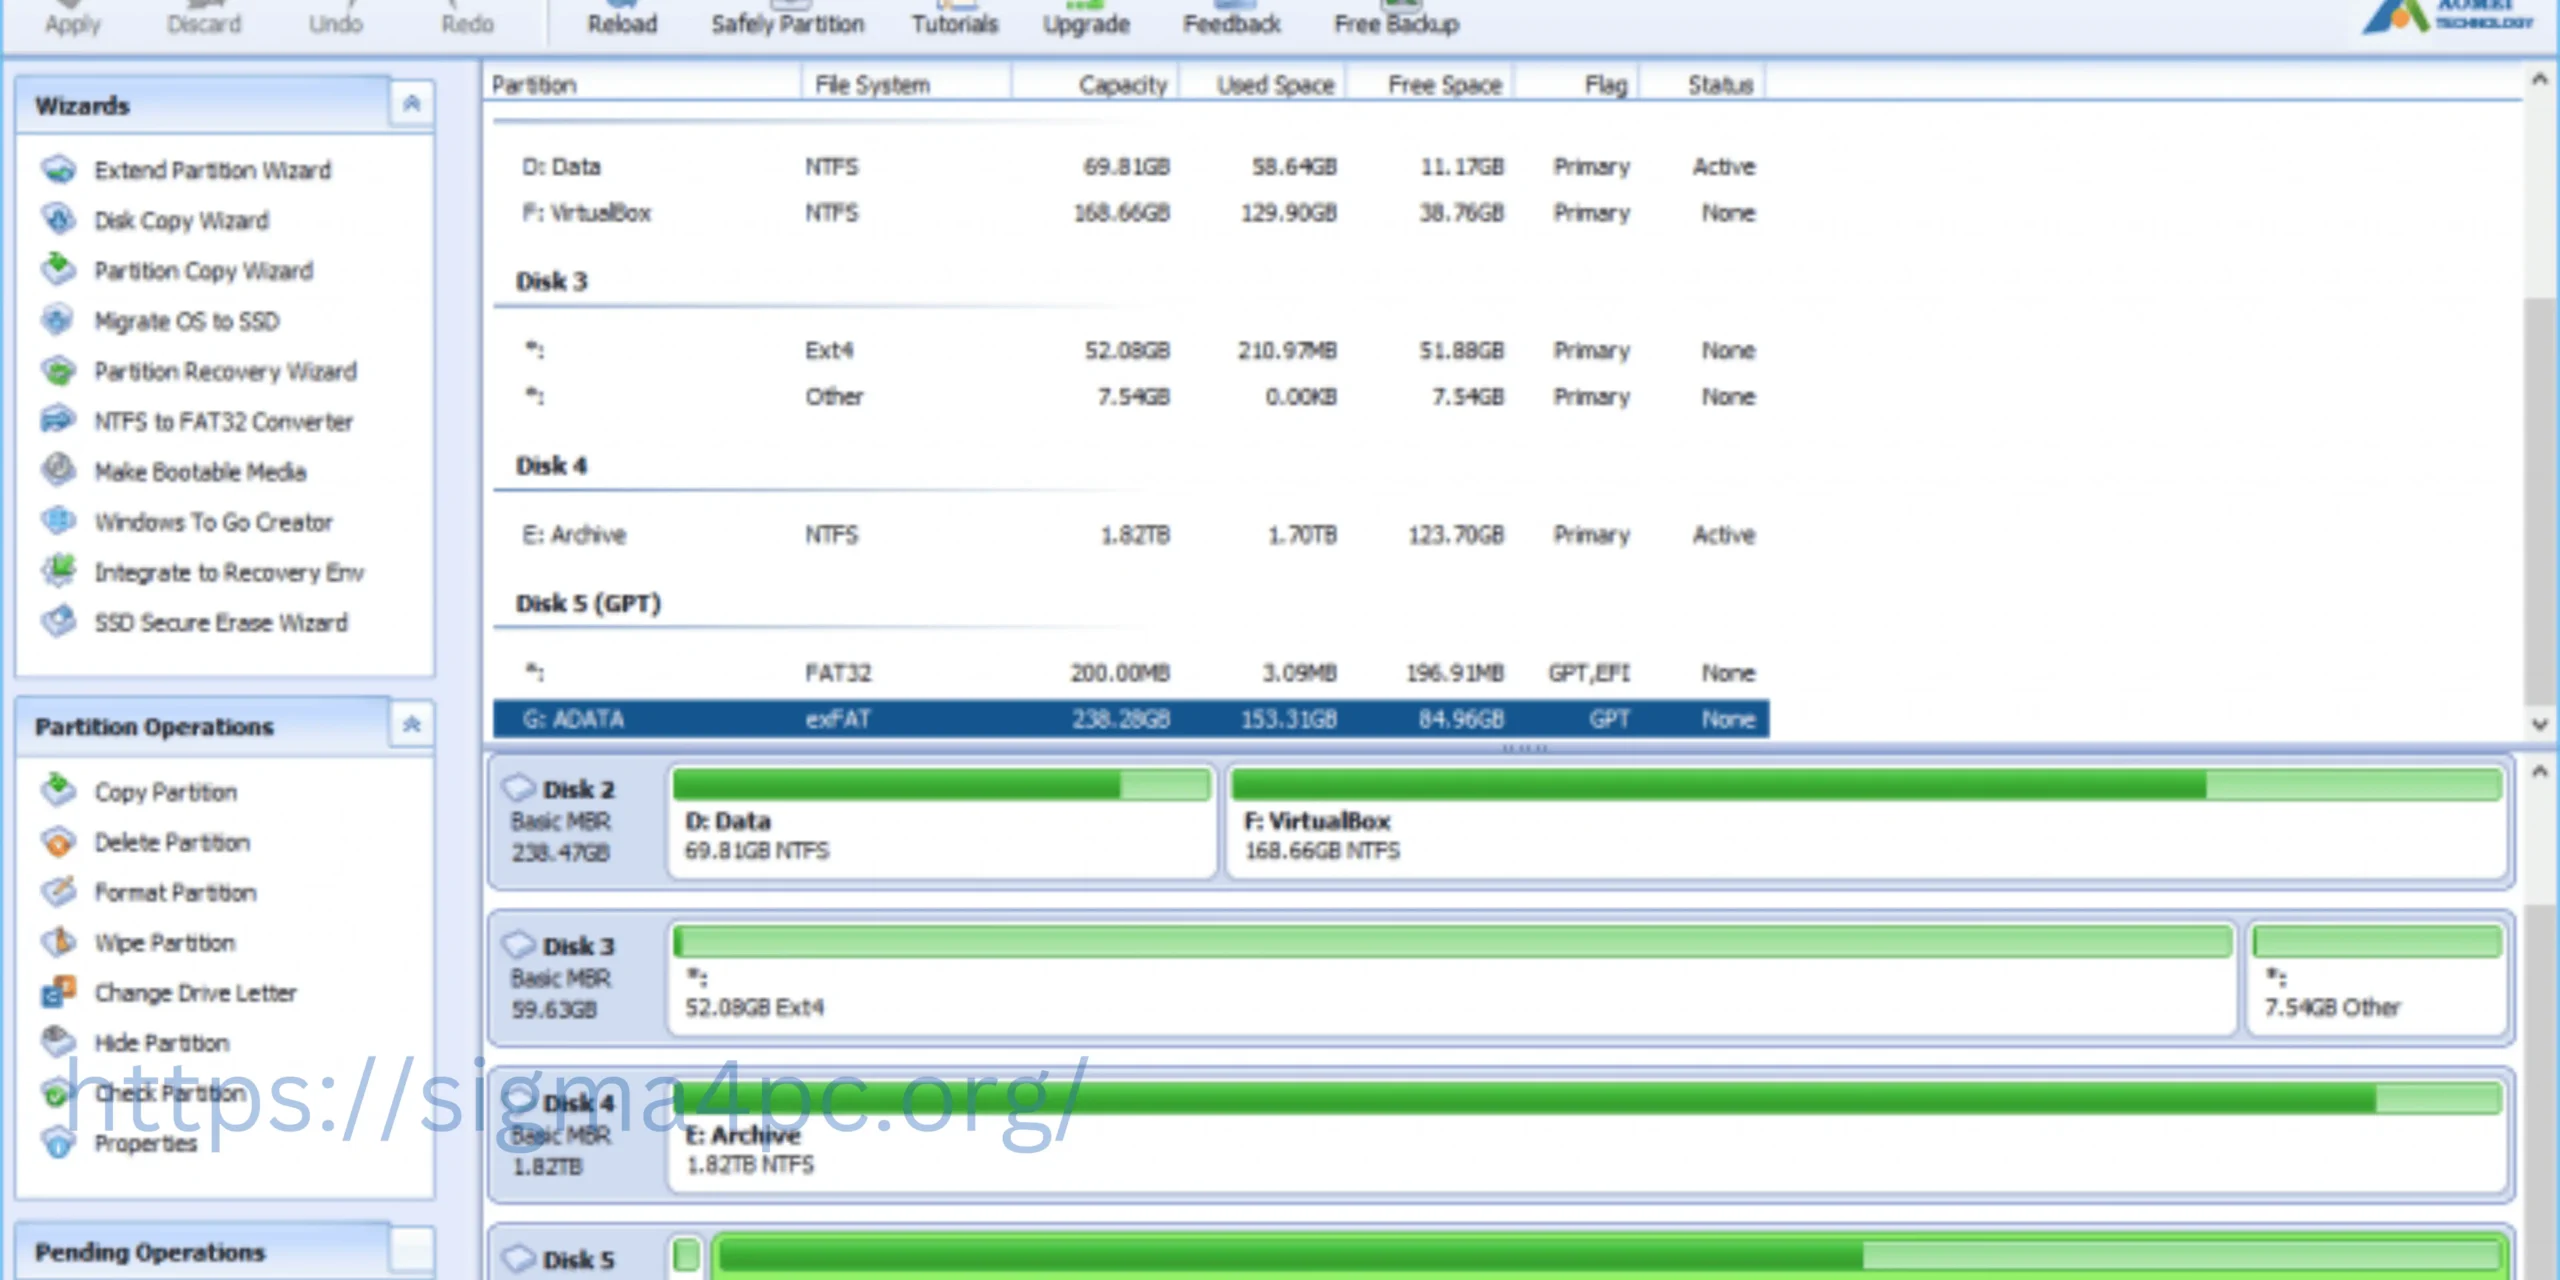Click the Extend Partition Wizard icon

coord(59,170)
